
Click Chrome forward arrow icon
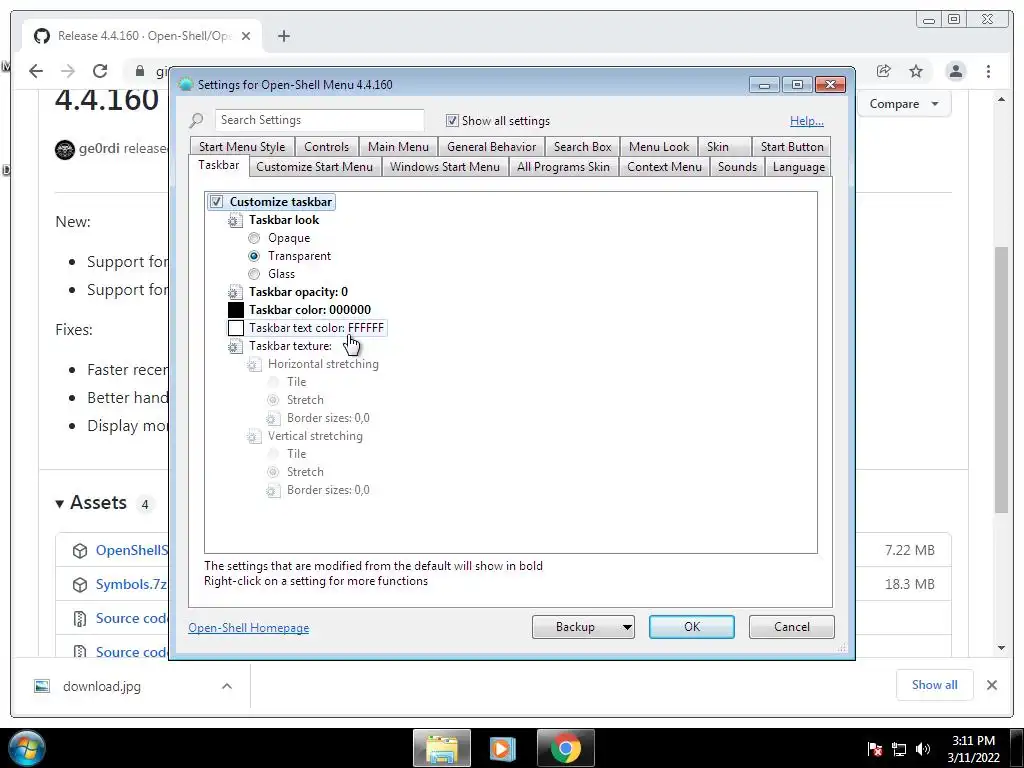pos(67,71)
